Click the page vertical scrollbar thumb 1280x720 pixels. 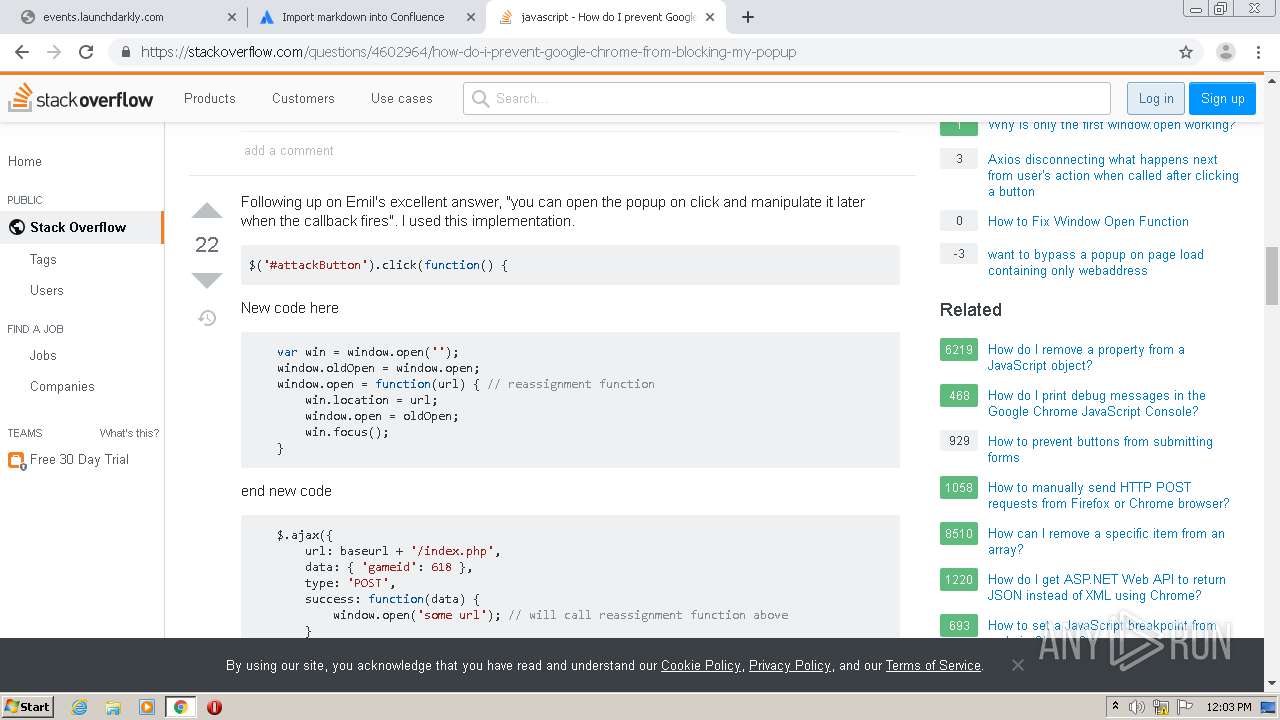click(1272, 275)
